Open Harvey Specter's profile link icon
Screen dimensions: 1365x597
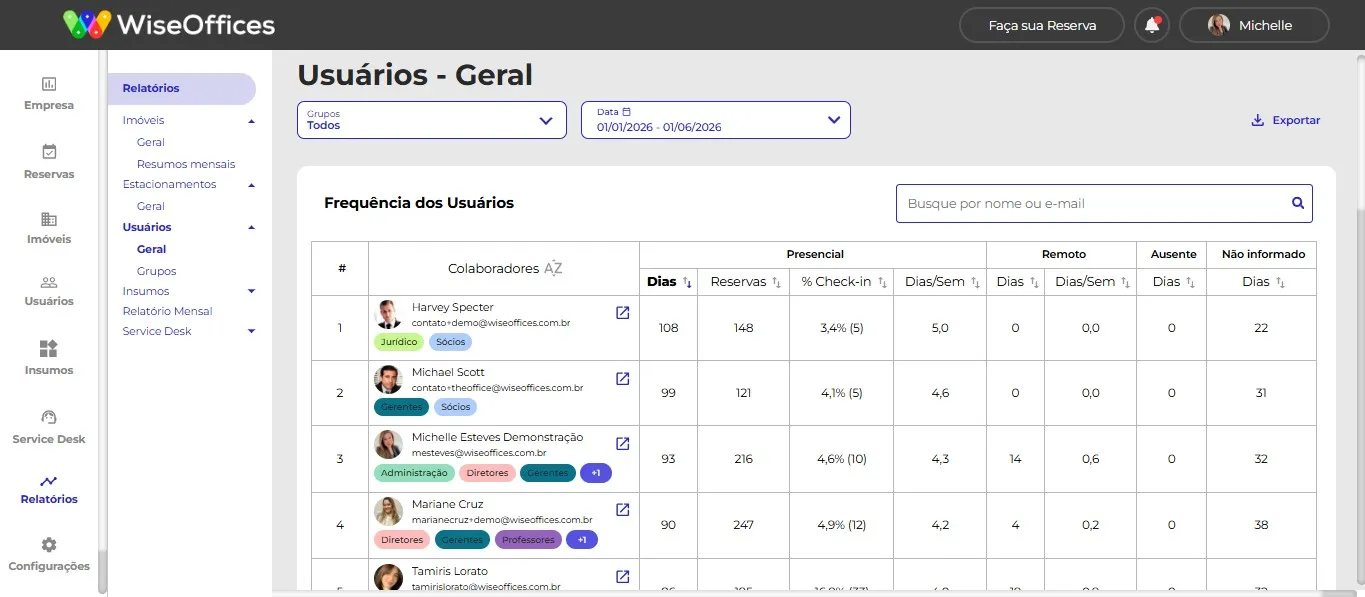click(x=622, y=313)
